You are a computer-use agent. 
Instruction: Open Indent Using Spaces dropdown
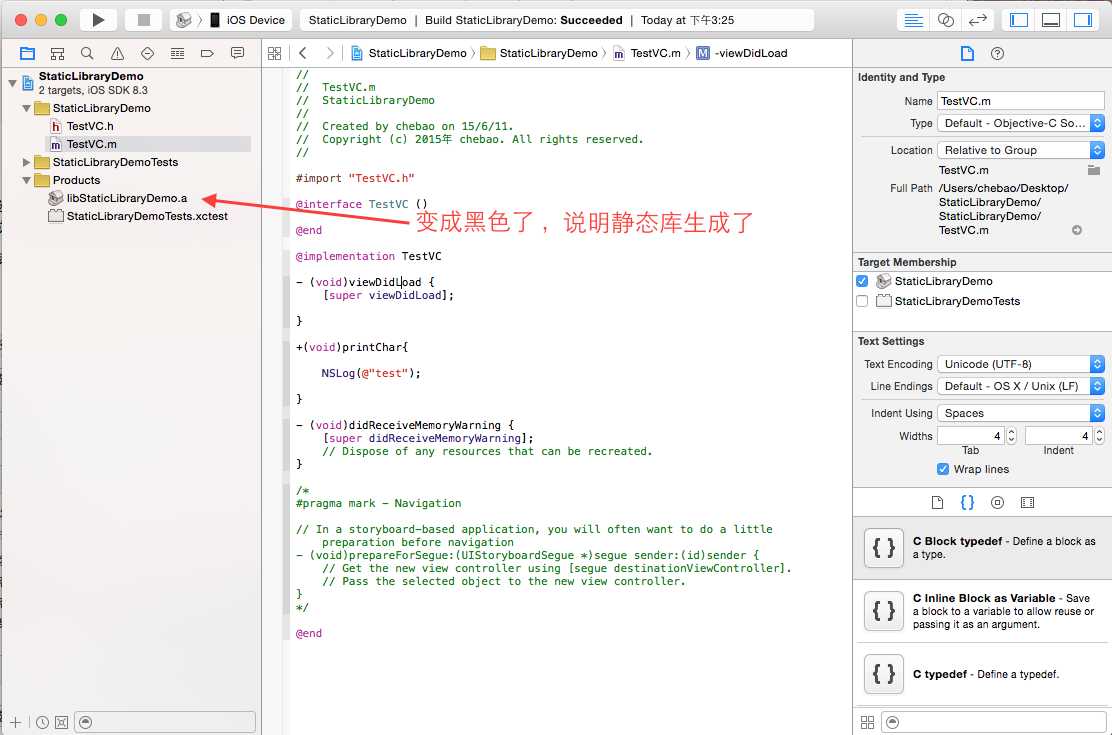click(x=1021, y=414)
